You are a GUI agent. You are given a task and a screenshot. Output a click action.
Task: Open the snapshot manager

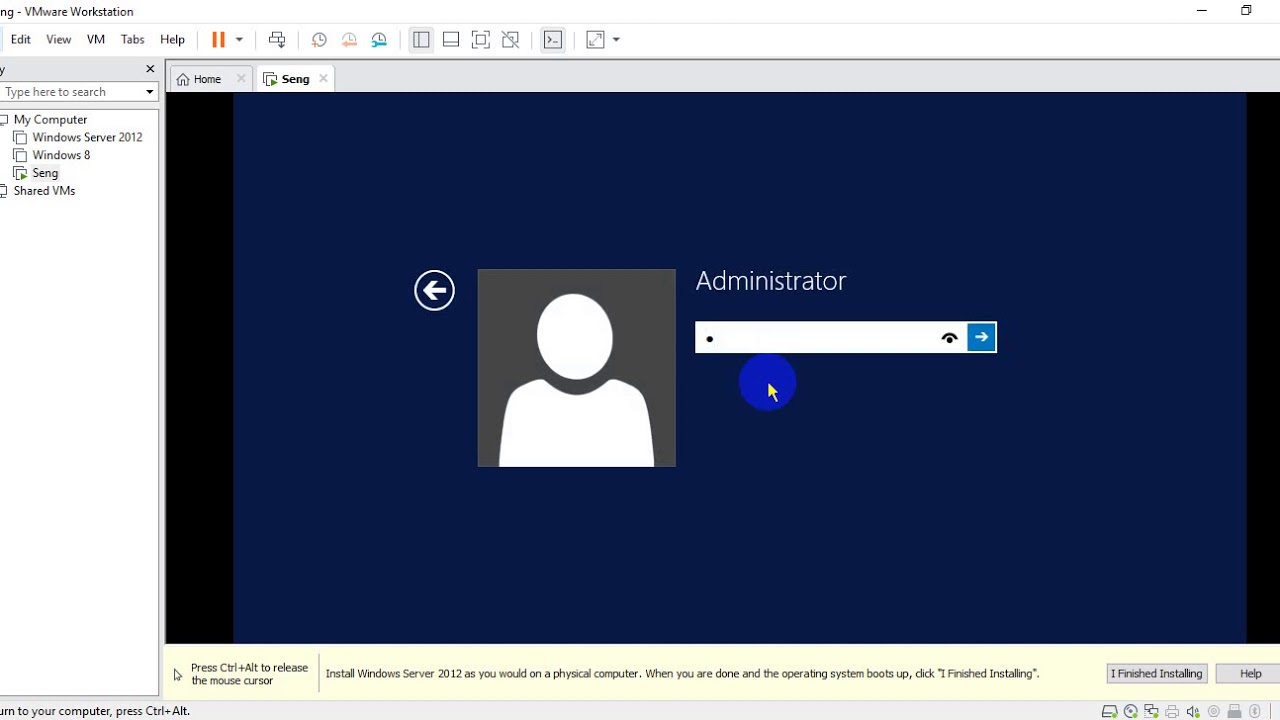coord(379,40)
